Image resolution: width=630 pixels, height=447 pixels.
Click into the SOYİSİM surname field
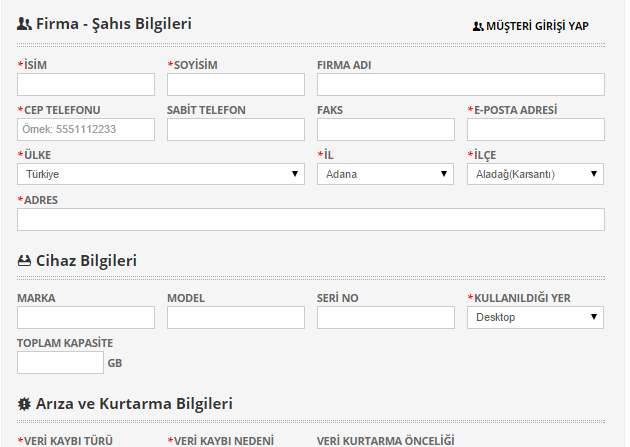(x=236, y=84)
